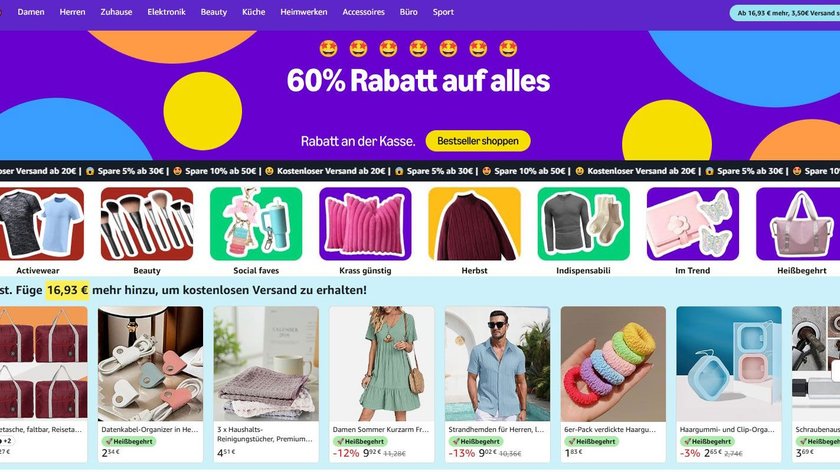Open the Elektronik menu item
Viewport: 840px width, 472px height.
click(x=167, y=12)
